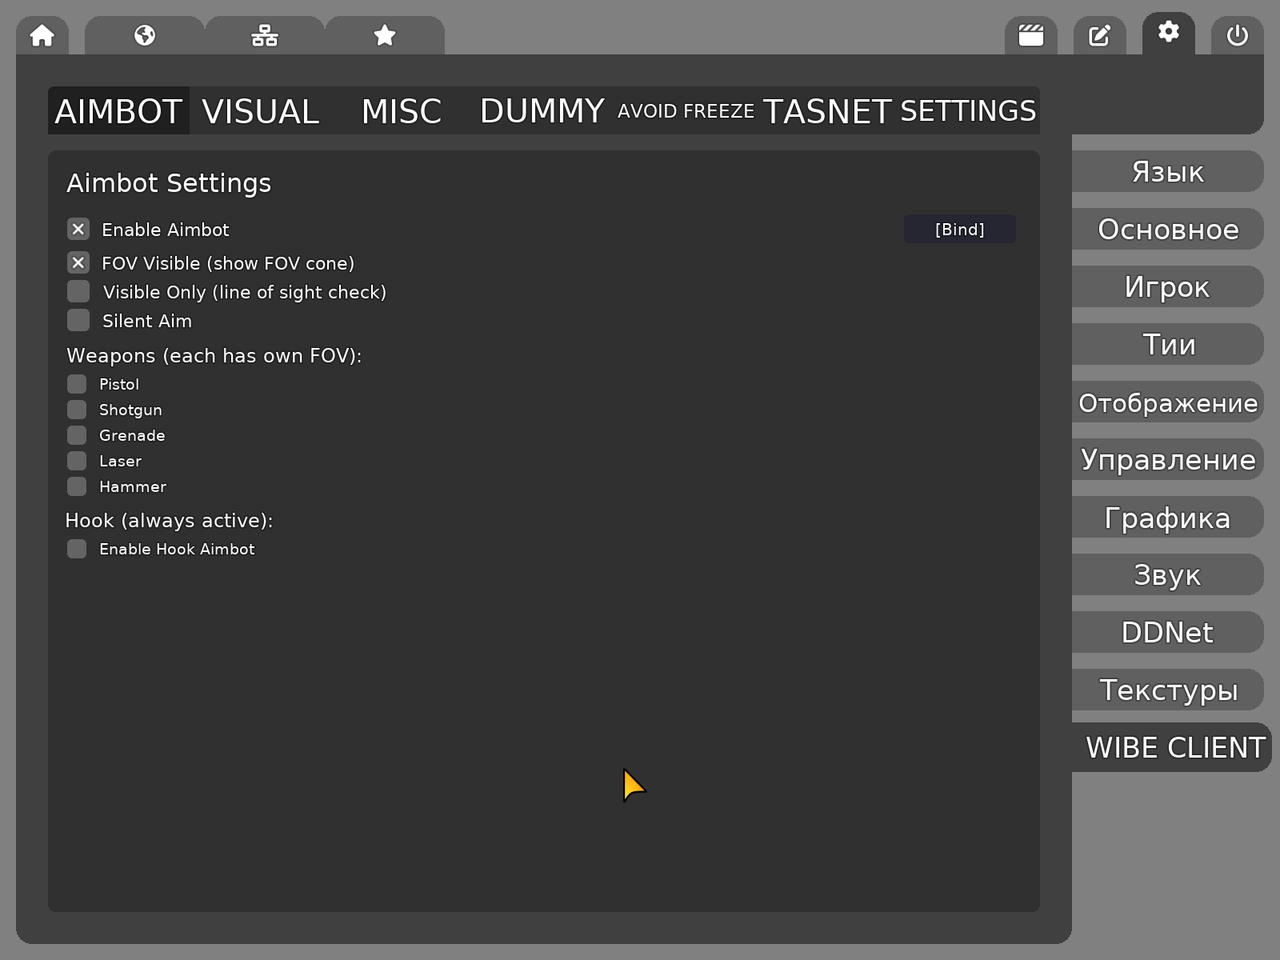The height and width of the screenshot is (960, 1280).
Task: Open the Игрок settings page
Action: [1168, 287]
